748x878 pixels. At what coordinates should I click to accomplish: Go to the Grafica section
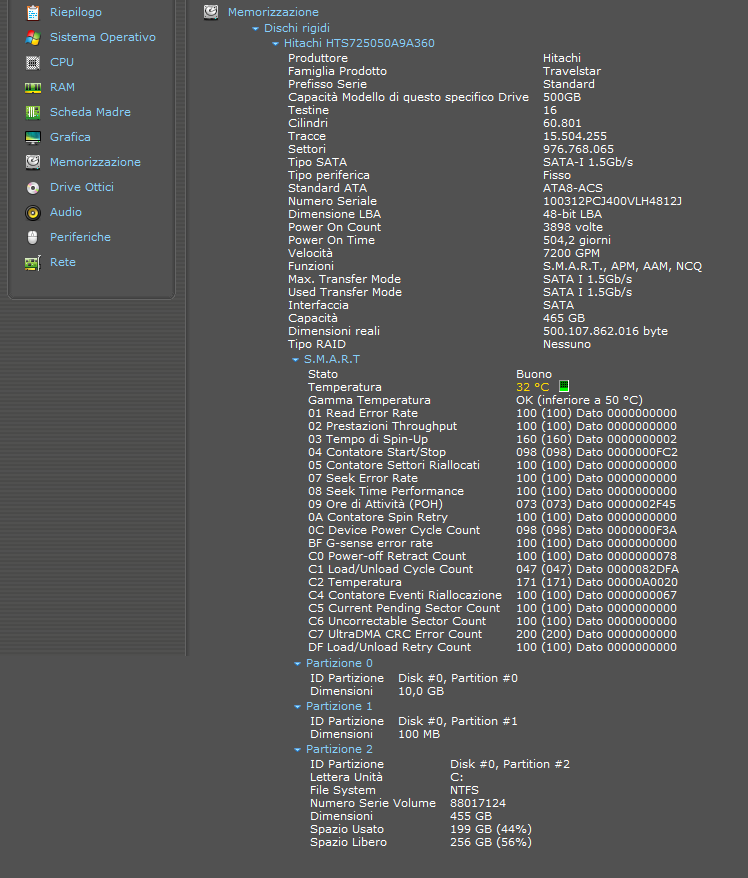70,137
